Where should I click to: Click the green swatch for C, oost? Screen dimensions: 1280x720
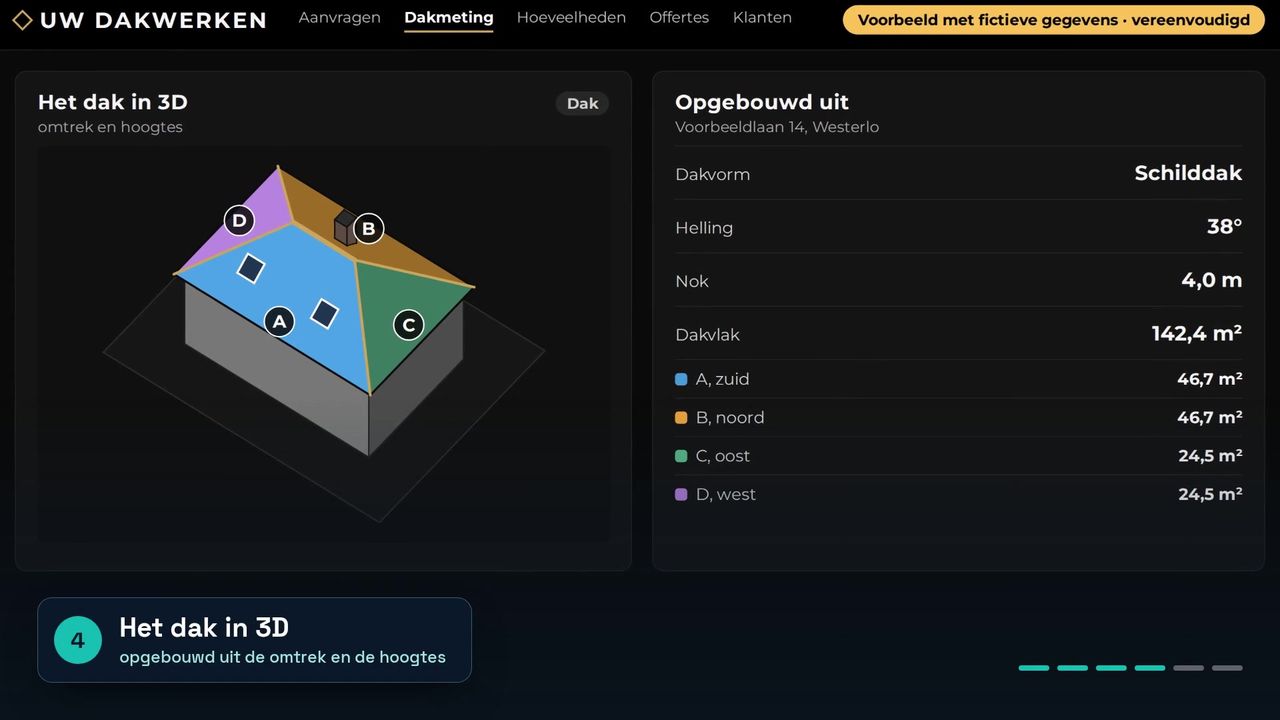[x=681, y=456]
